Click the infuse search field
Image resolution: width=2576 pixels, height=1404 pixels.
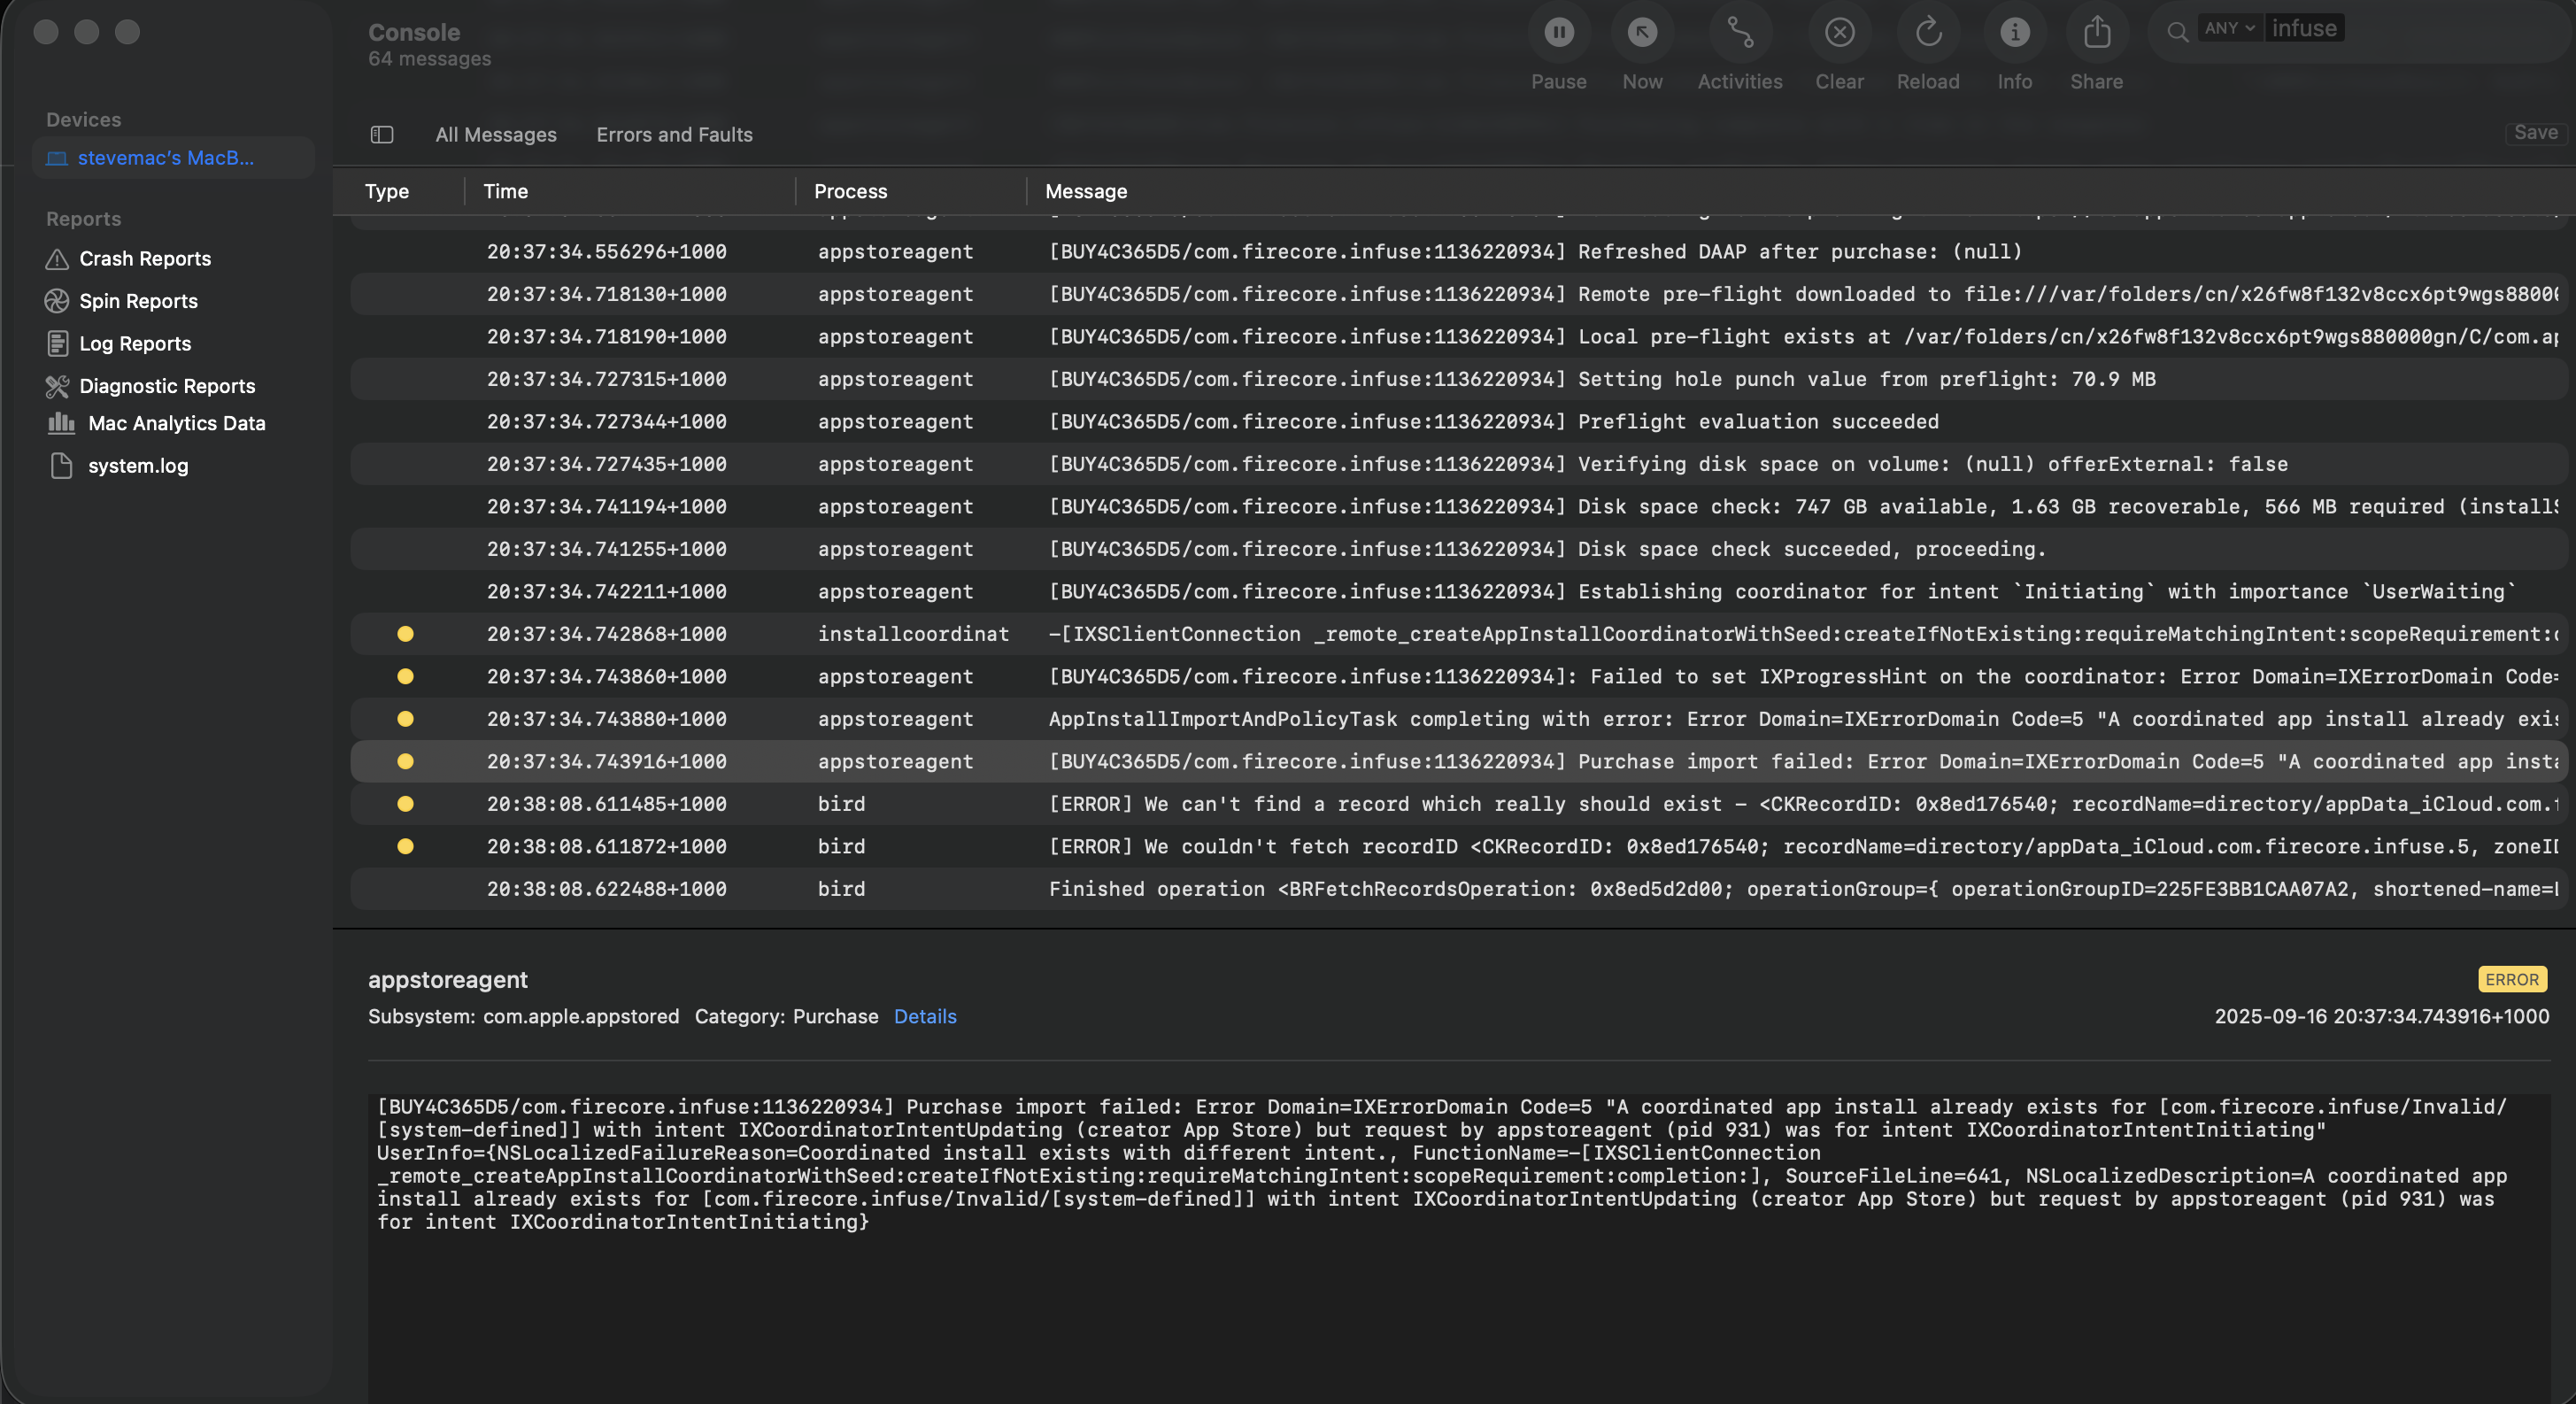[x=2304, y=29]
